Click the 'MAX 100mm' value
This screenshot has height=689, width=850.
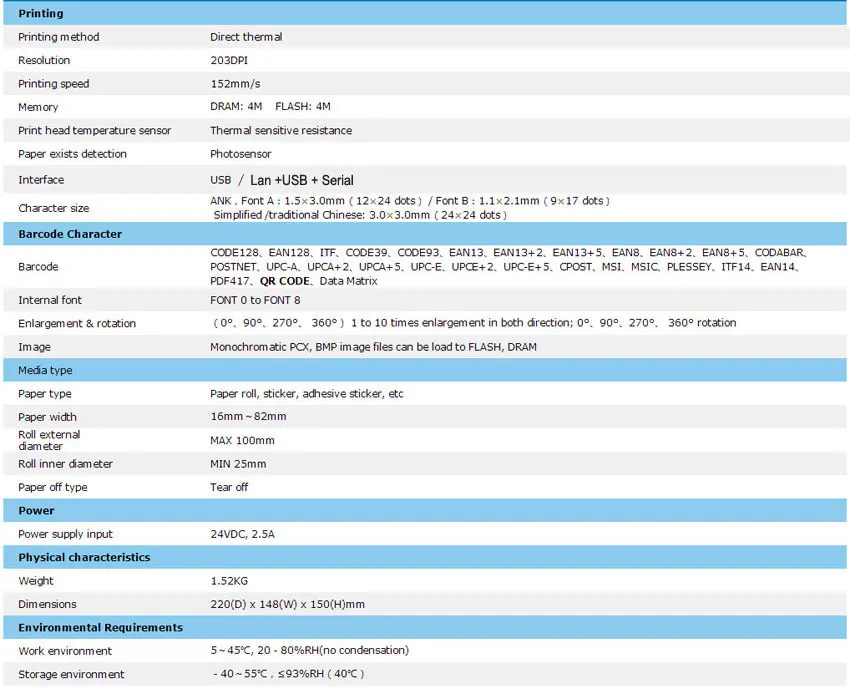[x=242, y=441]
